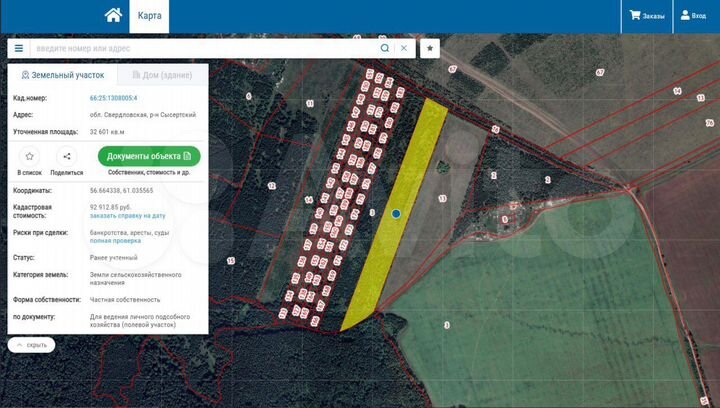Add parcel to list with star icon
720x408 pixels.
point(30,157)
